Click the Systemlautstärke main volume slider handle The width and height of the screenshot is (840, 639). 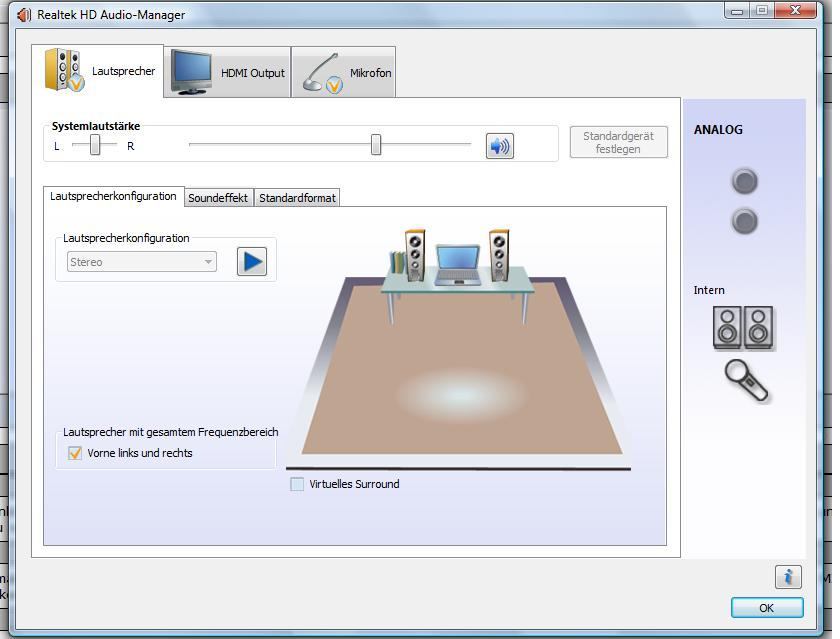coord(376,145)
